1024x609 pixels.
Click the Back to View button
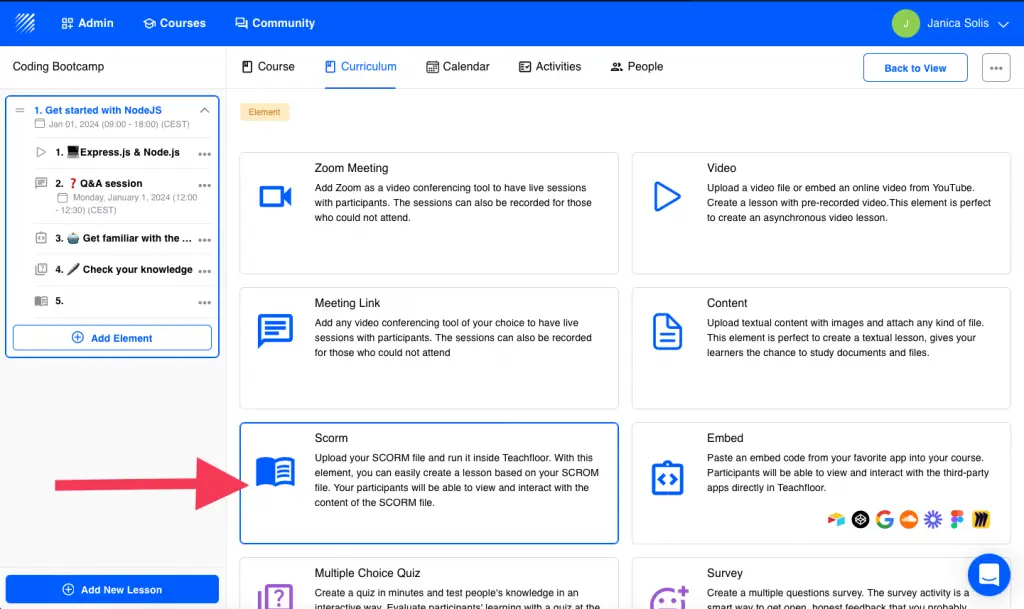pos(914,67)
